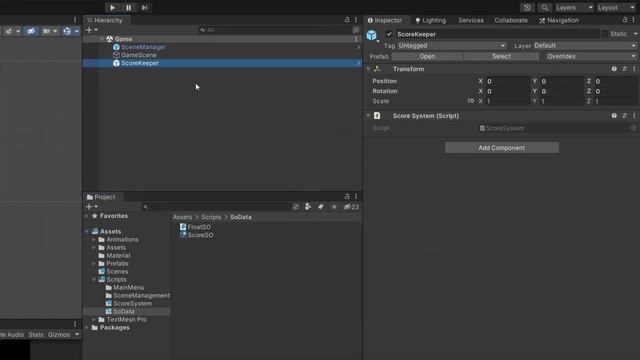The width and height of the screenshot is (640, 360).
Task: Click Scripts in the Project breadcrumb
Action: (211, 217)
